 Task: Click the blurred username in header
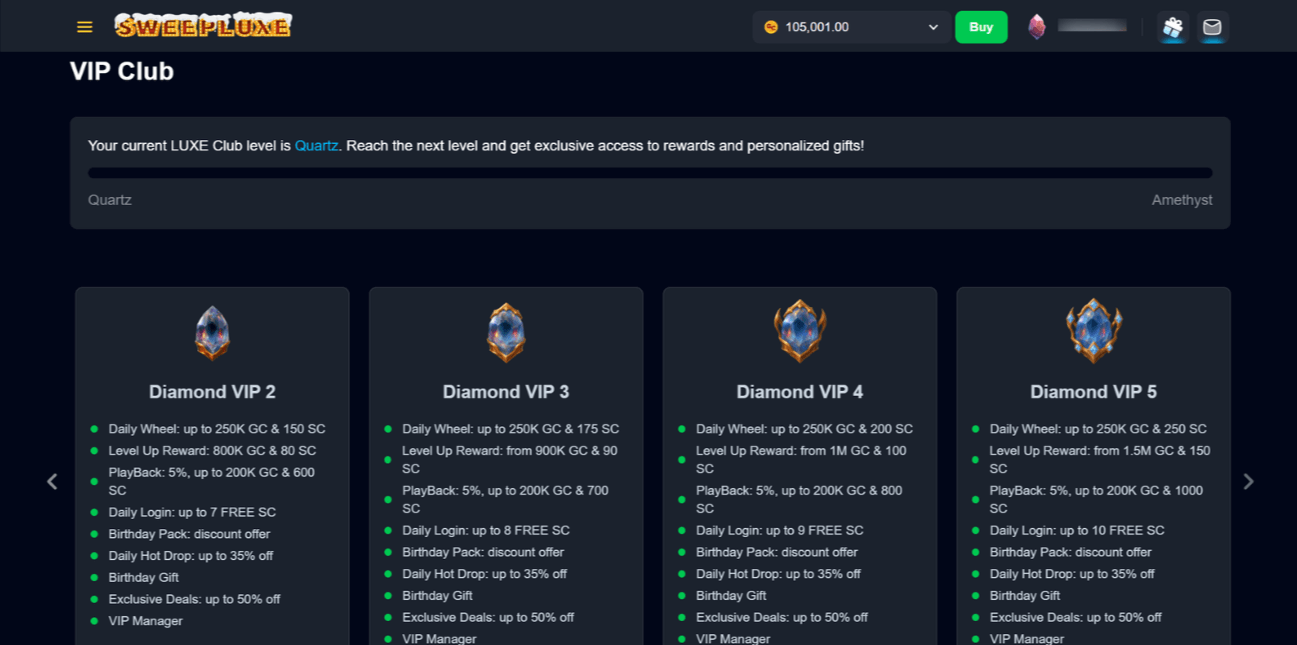[x=1092, y=26]
